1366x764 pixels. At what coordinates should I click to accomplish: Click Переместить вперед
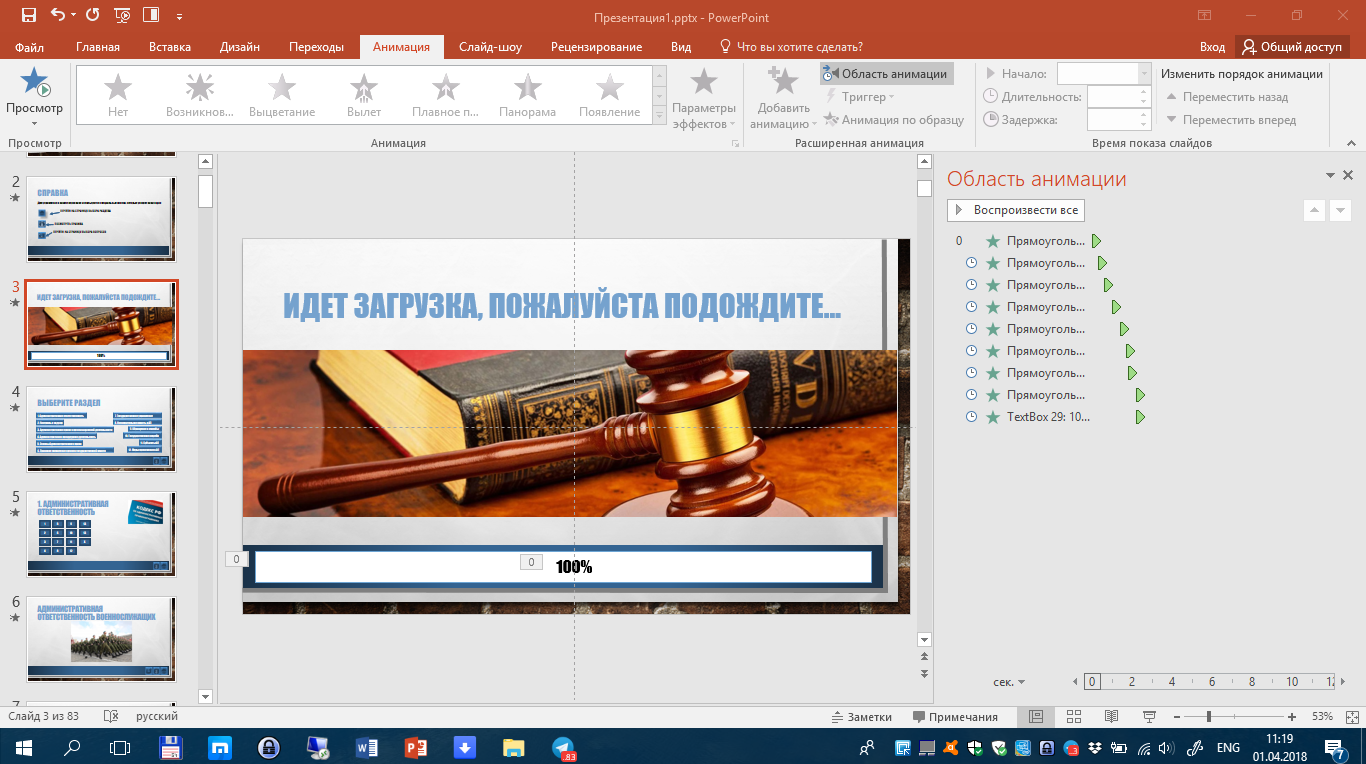pos(1232,120)
